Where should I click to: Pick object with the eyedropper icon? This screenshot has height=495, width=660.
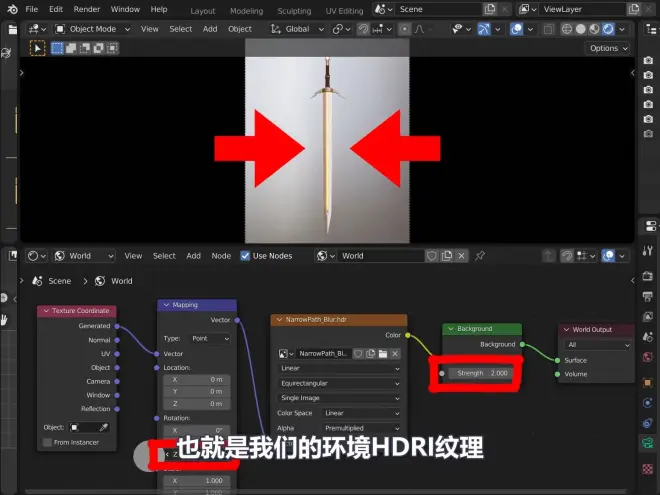click(x=103, y=428)
